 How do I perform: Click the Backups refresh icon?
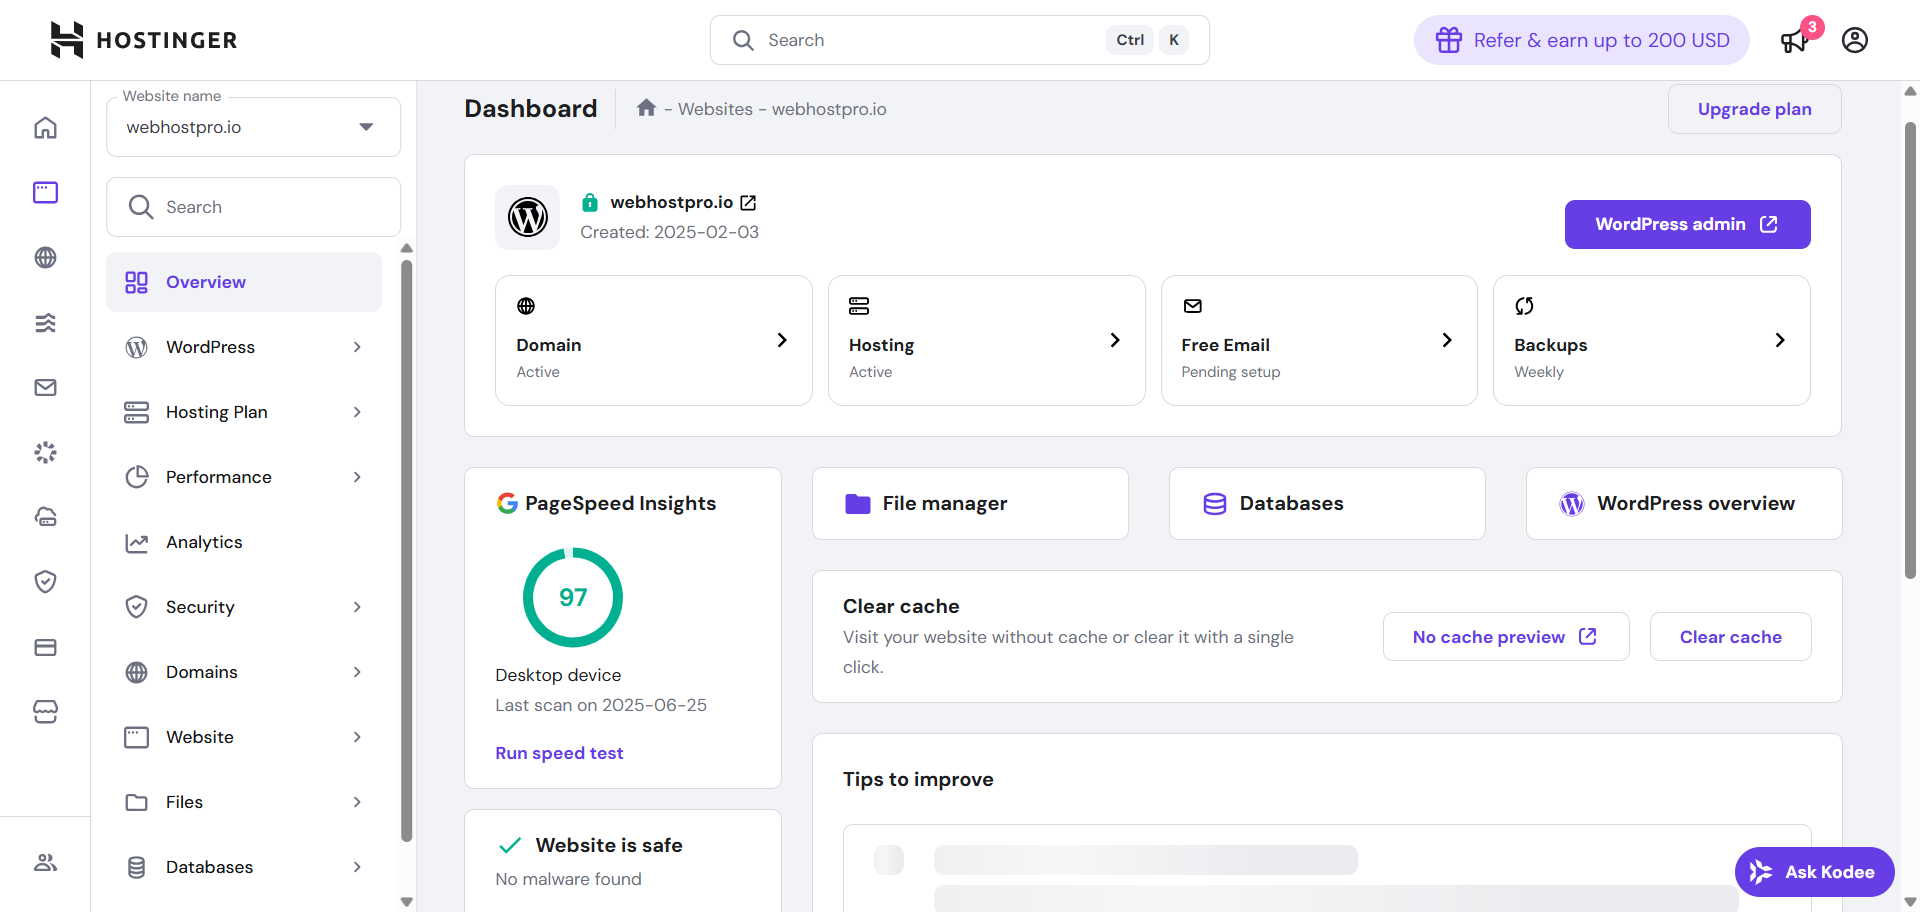1524,306
